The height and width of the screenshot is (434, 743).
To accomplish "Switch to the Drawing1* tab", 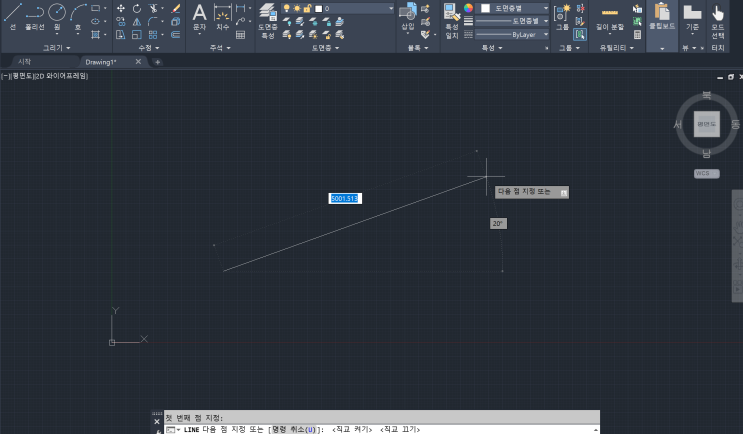I will 101,62.
